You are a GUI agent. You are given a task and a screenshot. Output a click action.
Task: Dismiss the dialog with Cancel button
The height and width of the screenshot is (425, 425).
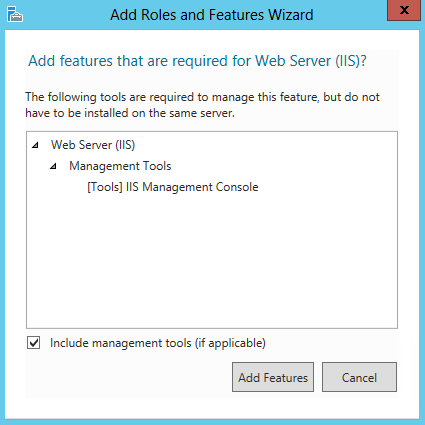(x=359, y=377)
